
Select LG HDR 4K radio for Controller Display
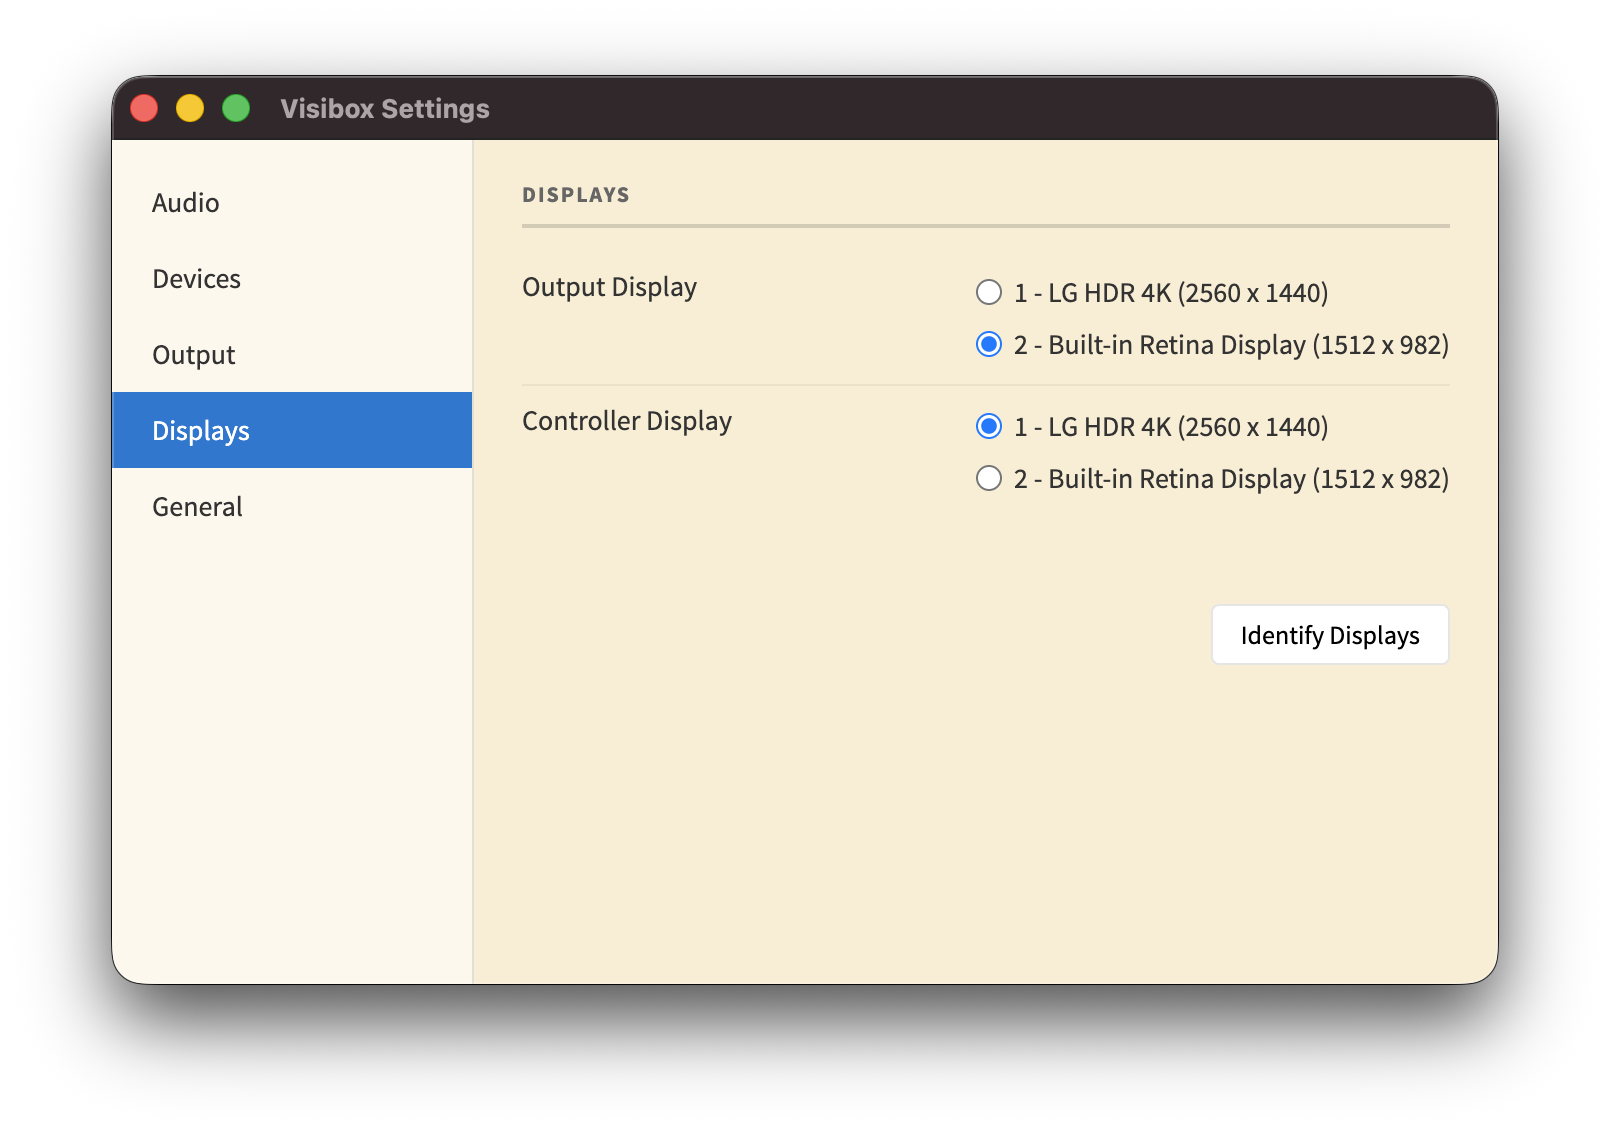pyautogui.click(x=989, y=427)
